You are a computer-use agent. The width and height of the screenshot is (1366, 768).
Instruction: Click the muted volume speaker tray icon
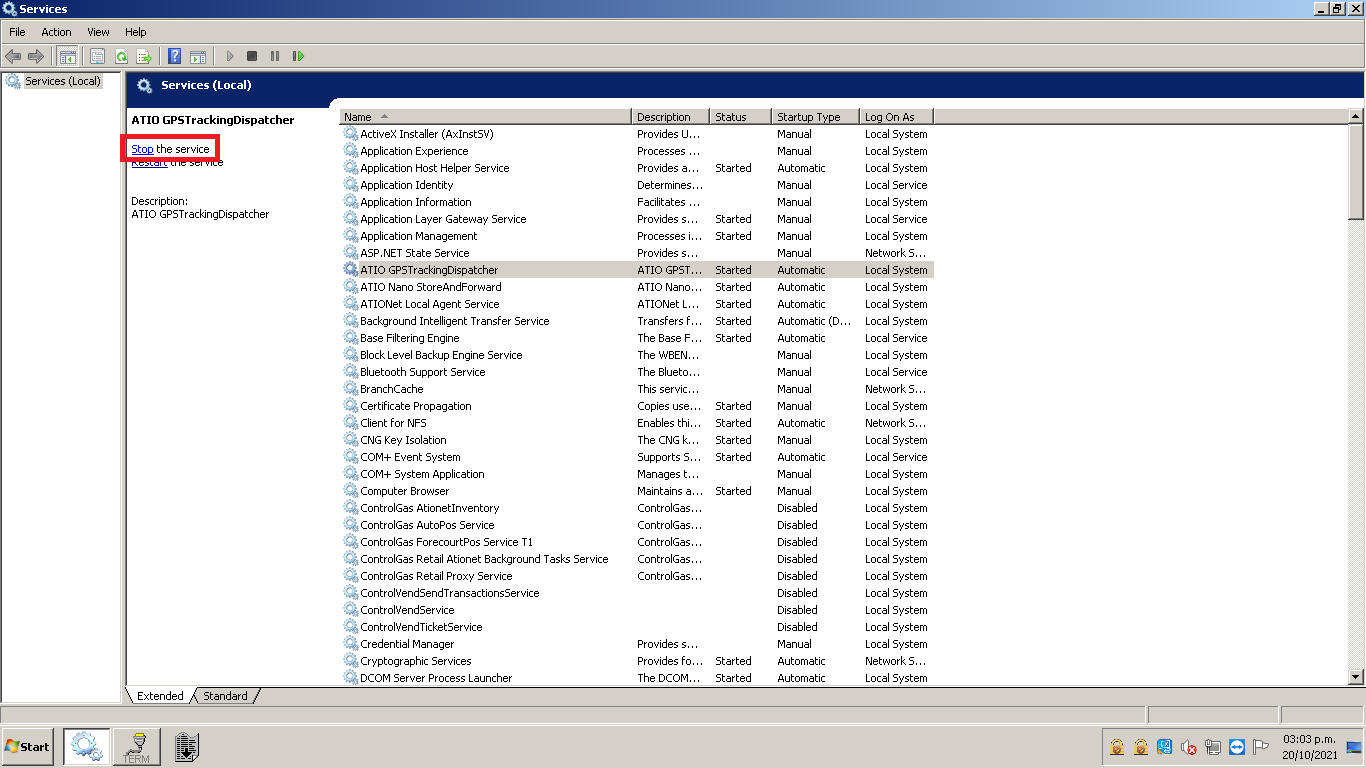1189,747
